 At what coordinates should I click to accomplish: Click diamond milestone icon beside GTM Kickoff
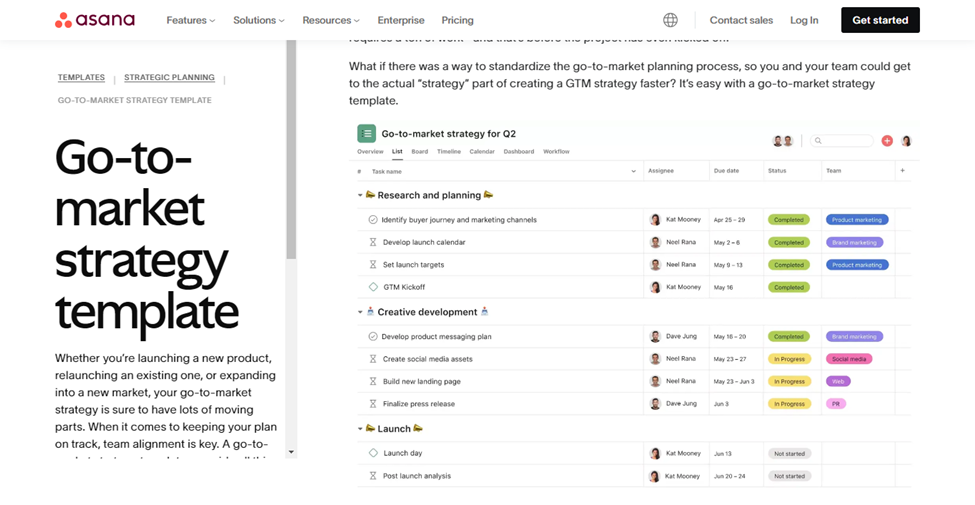pyautogui.click(x=373, y=287)
